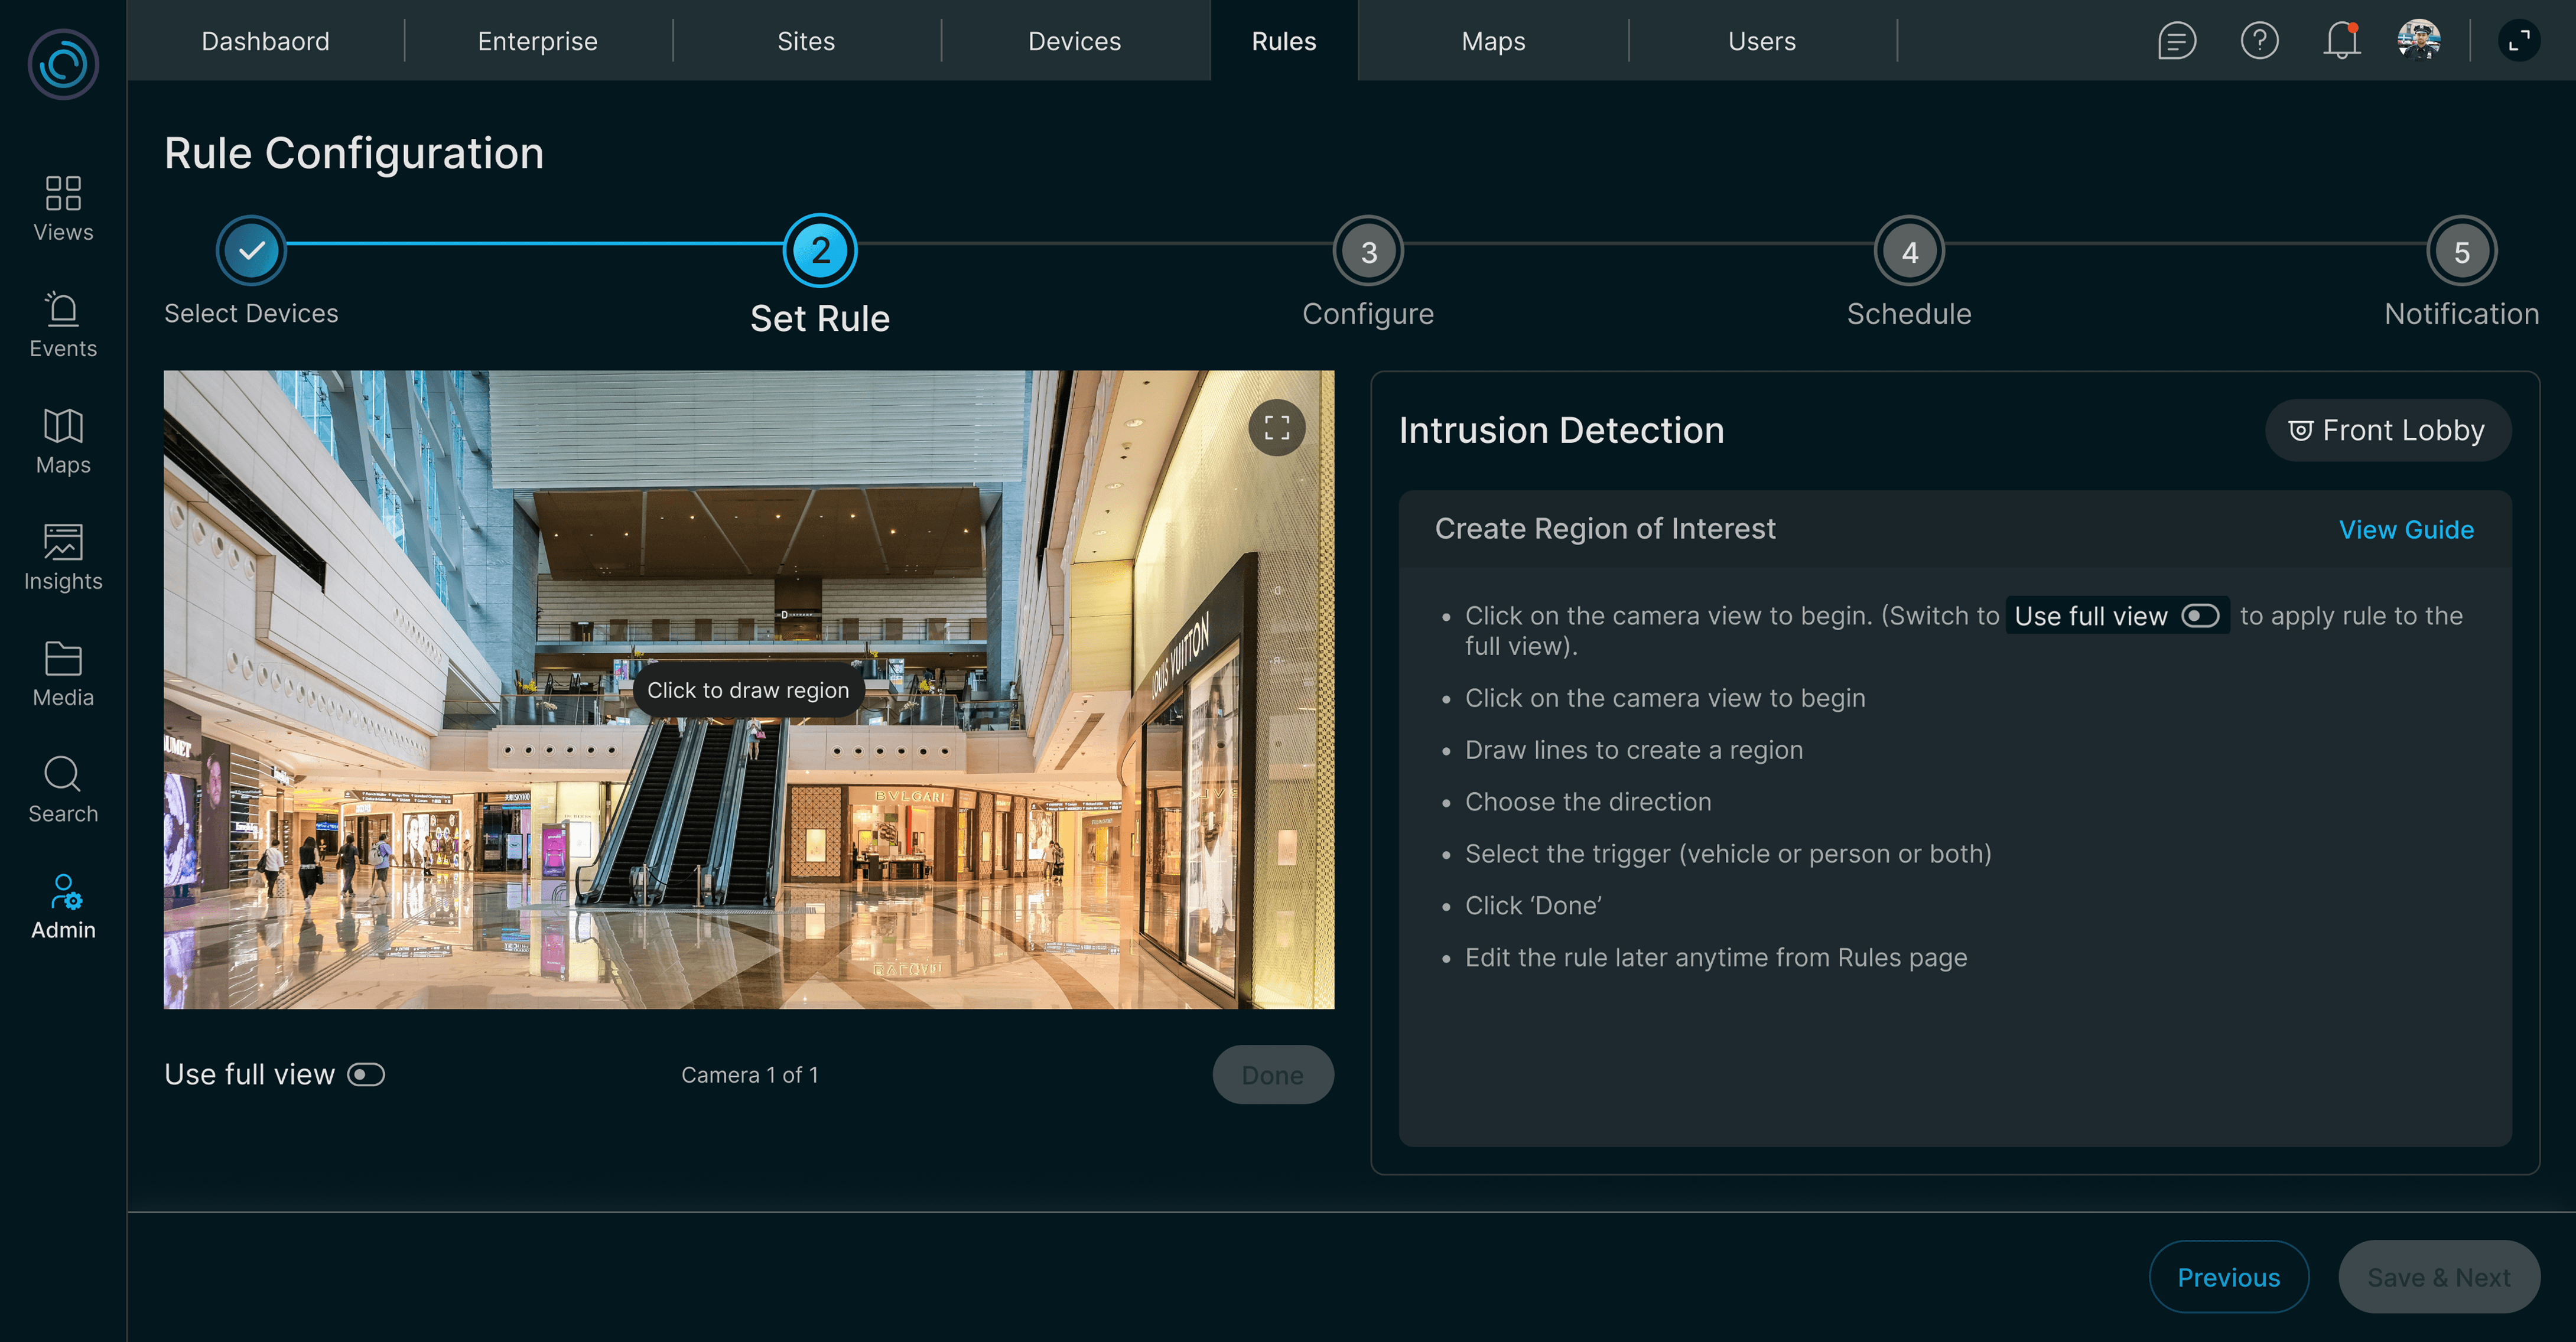Viewport: 2576px width, 1342px height.
Task: Click the app fullscreen toggle icon
Action: (2519, 41)
